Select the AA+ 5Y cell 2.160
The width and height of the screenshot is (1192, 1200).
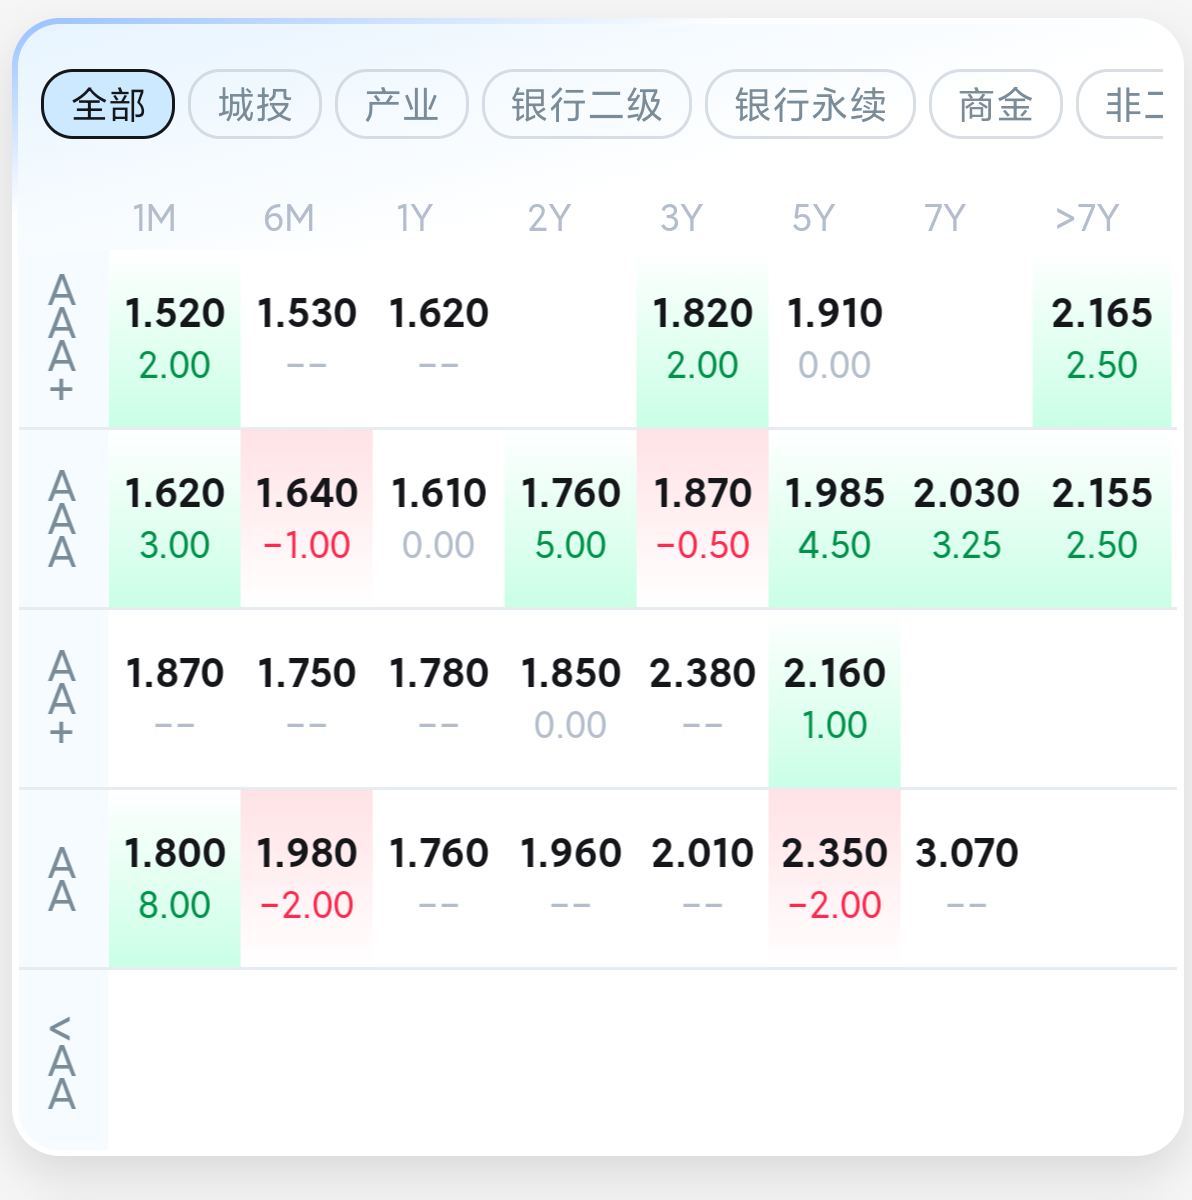(x=834, y=698)
